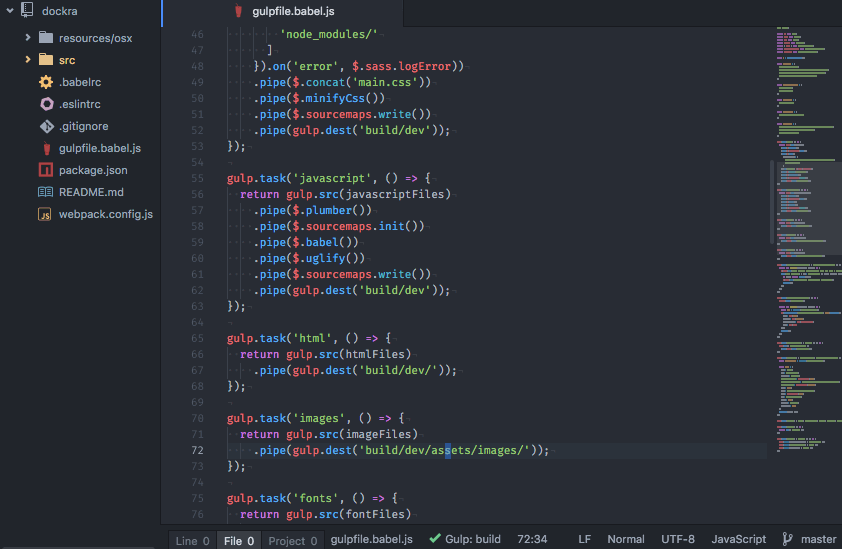The image size is (842, 549).
Task: Click the webpack.config.js JS icon
Action: pyautogui.click(x=45, y=214)
